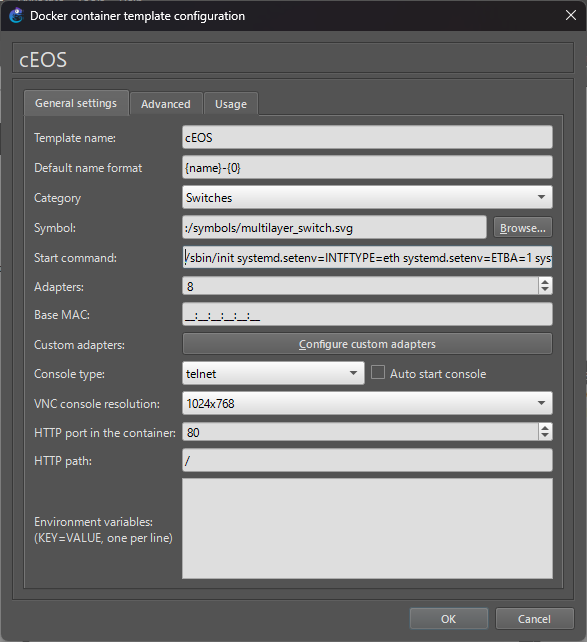
Task: Confirm settings with OK button
Action: [449, 619]
